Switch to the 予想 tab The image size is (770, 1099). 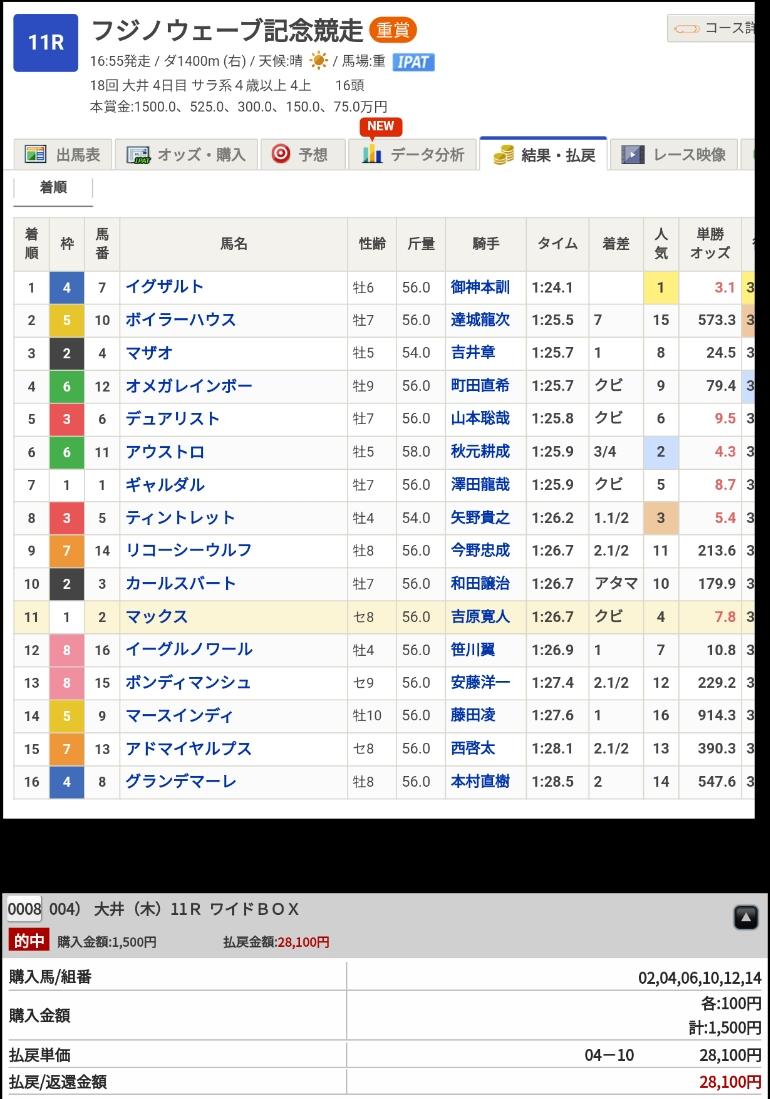coord(301,154)
